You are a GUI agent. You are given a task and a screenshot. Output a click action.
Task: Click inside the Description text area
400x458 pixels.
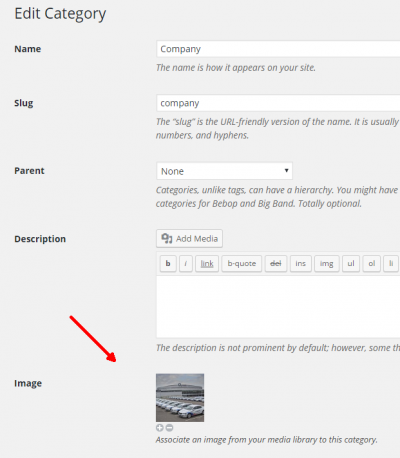pyautogui.click(x=278, y=307)
